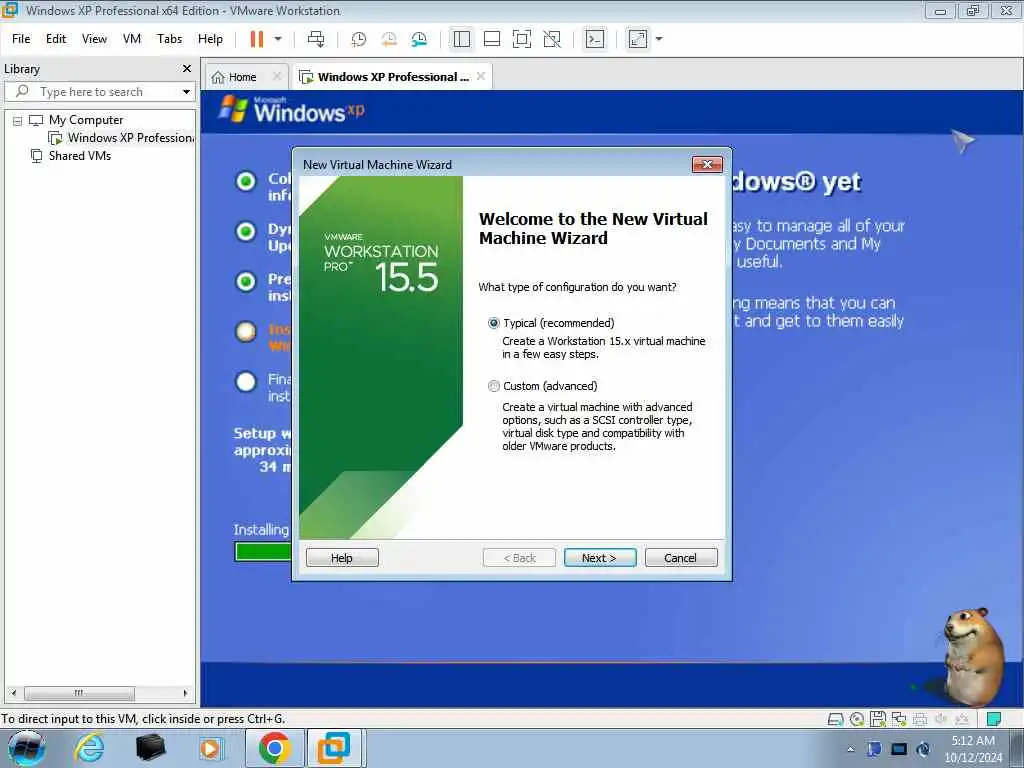Take a snapshot using the clock-plus icon
This screenshot has width=1024, height=768.
(x=359, y=39)
